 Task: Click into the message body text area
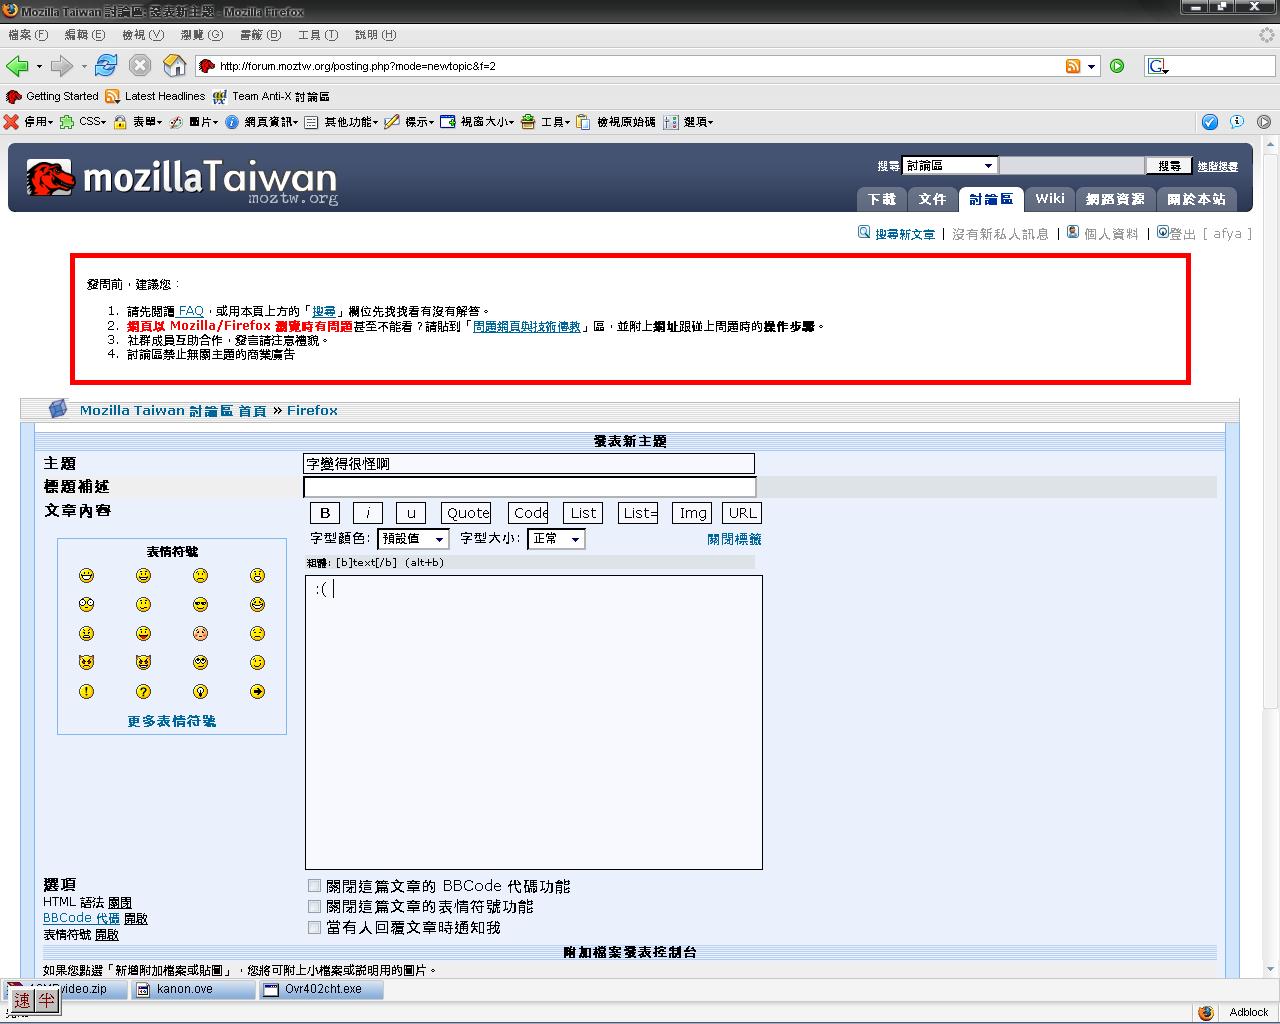tap(534, 722)
